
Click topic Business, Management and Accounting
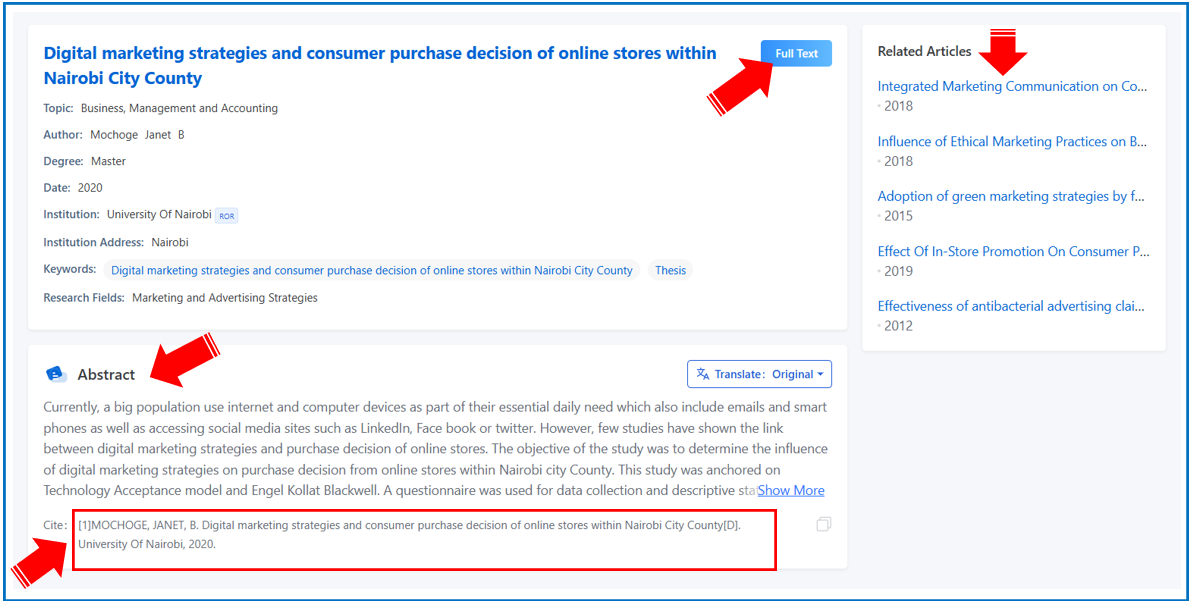pyautogui.click(x=179, y=108)
